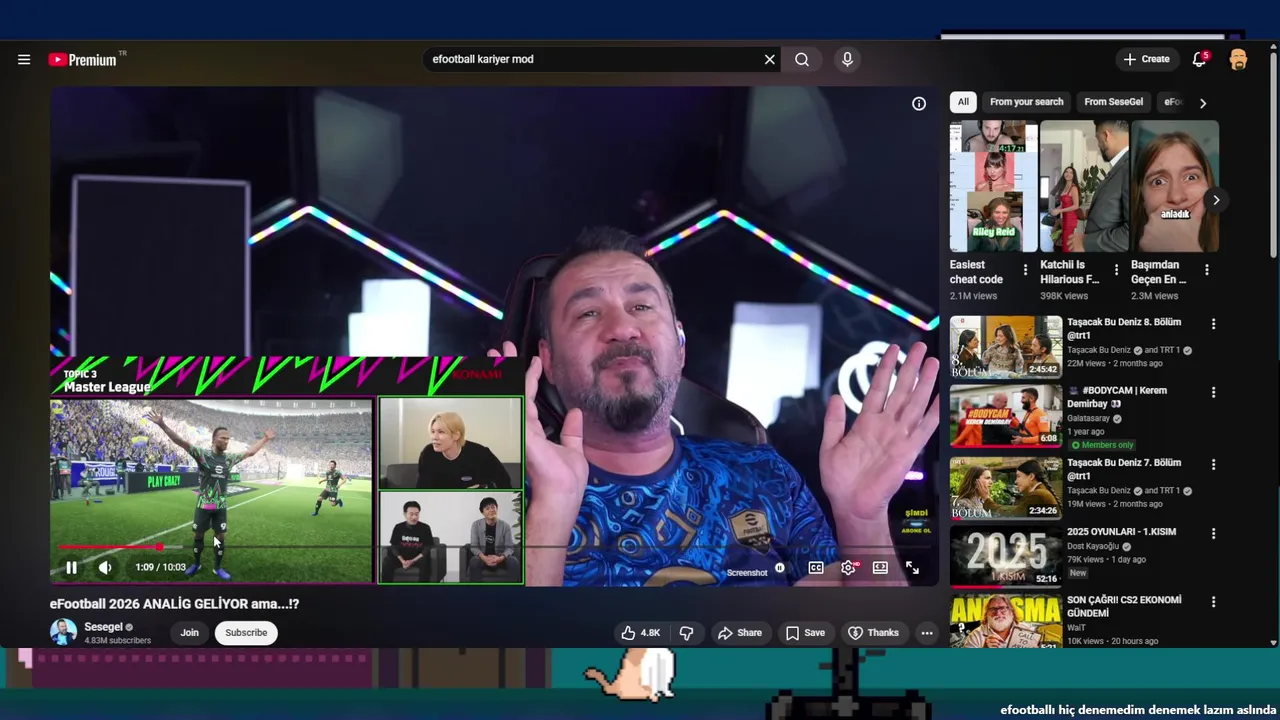Click the 1:09 / 10:03 time display
Viewport: 1280px width, 720px height.
pos(160,567)
